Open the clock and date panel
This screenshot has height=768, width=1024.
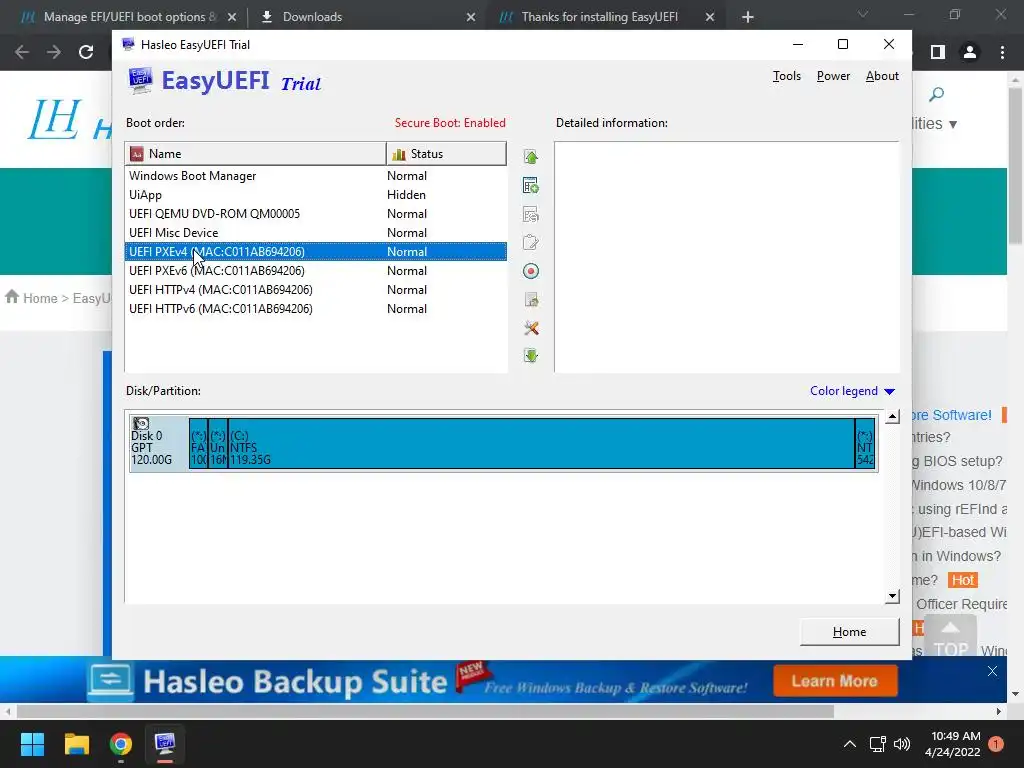952,744
